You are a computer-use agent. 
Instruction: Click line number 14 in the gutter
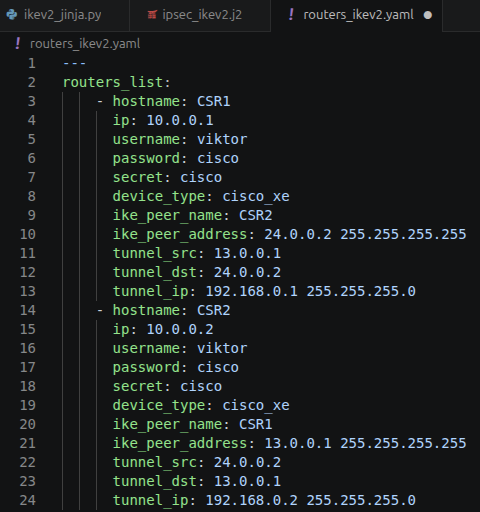coord(28,310)
